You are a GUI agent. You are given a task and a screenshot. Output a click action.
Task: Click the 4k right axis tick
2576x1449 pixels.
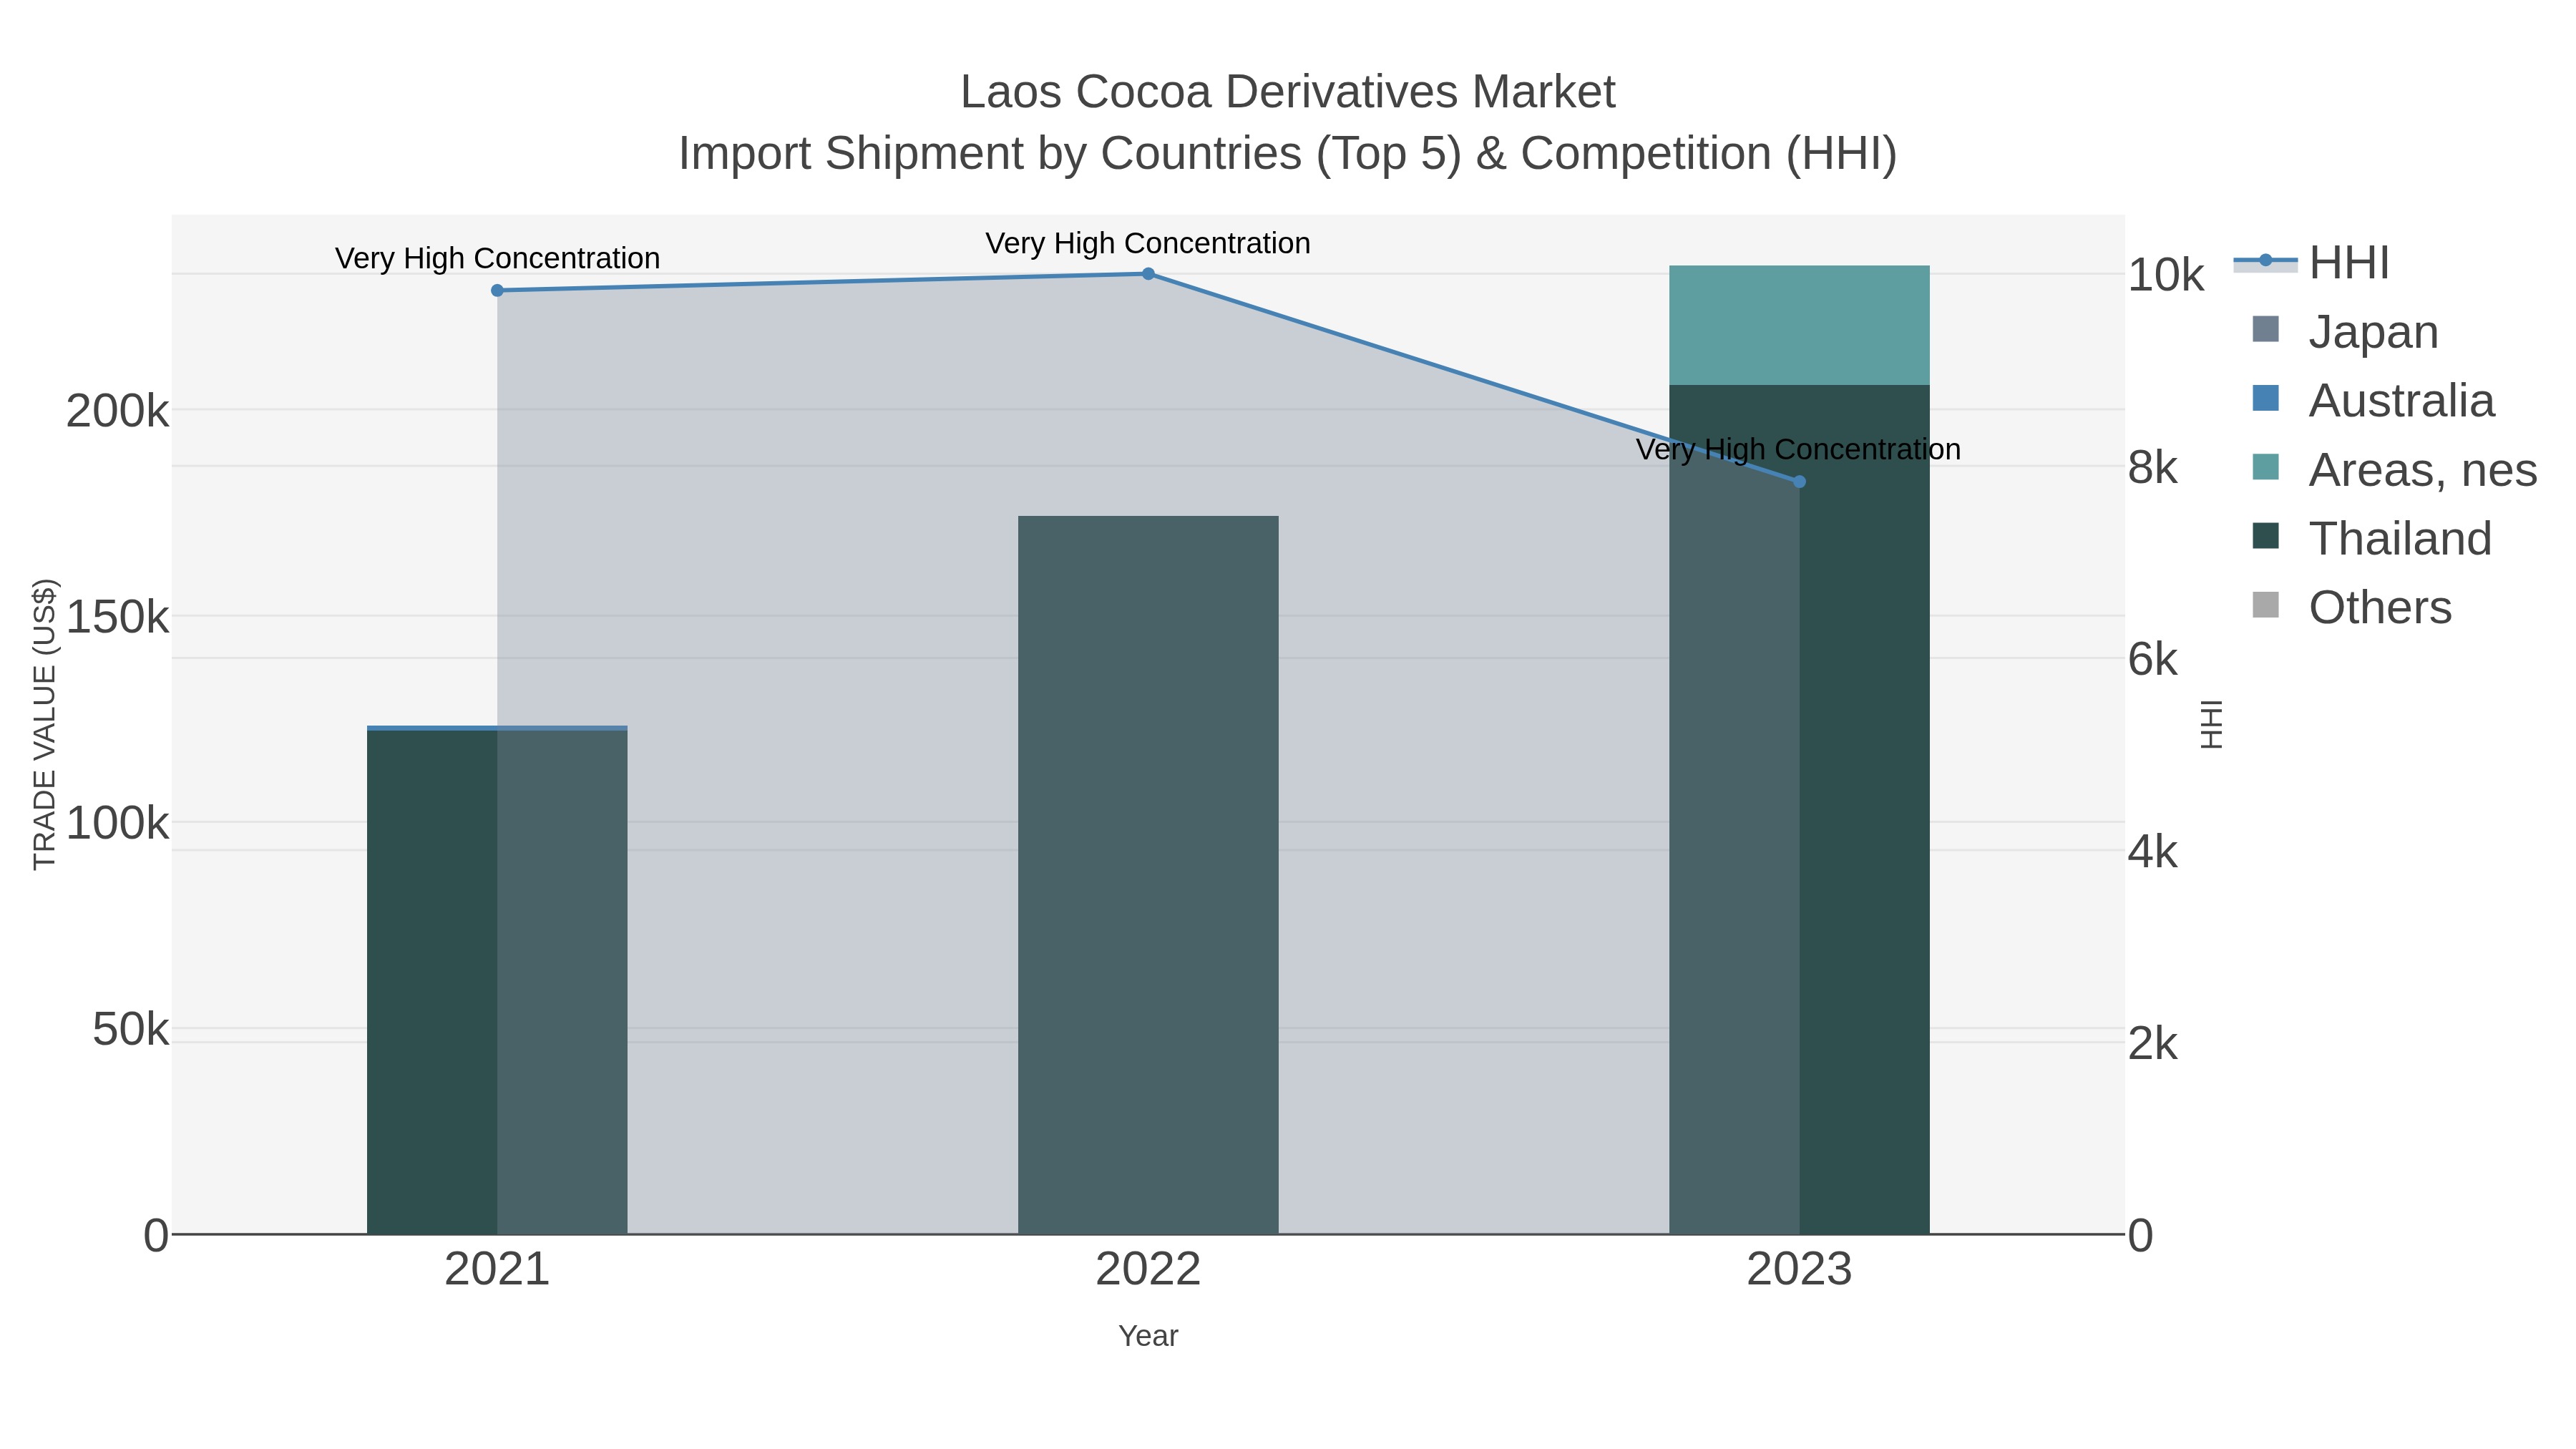point(2152,852)
